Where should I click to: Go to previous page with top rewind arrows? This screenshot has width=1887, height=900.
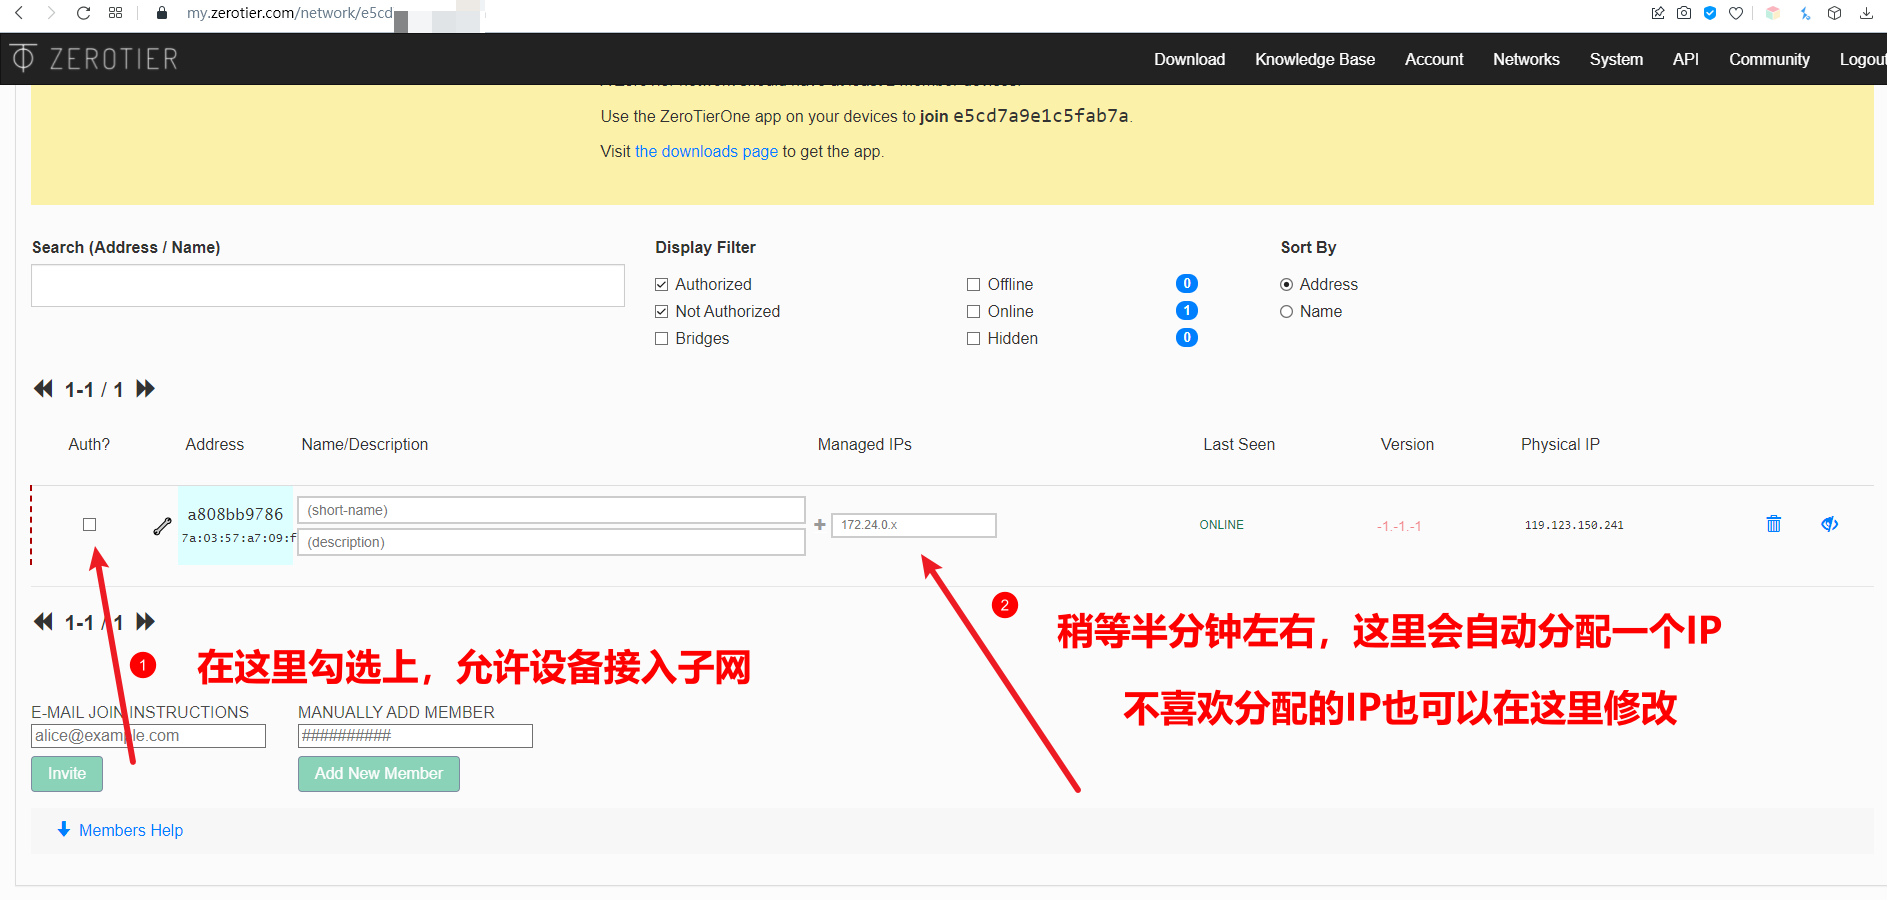pos(43,389)
